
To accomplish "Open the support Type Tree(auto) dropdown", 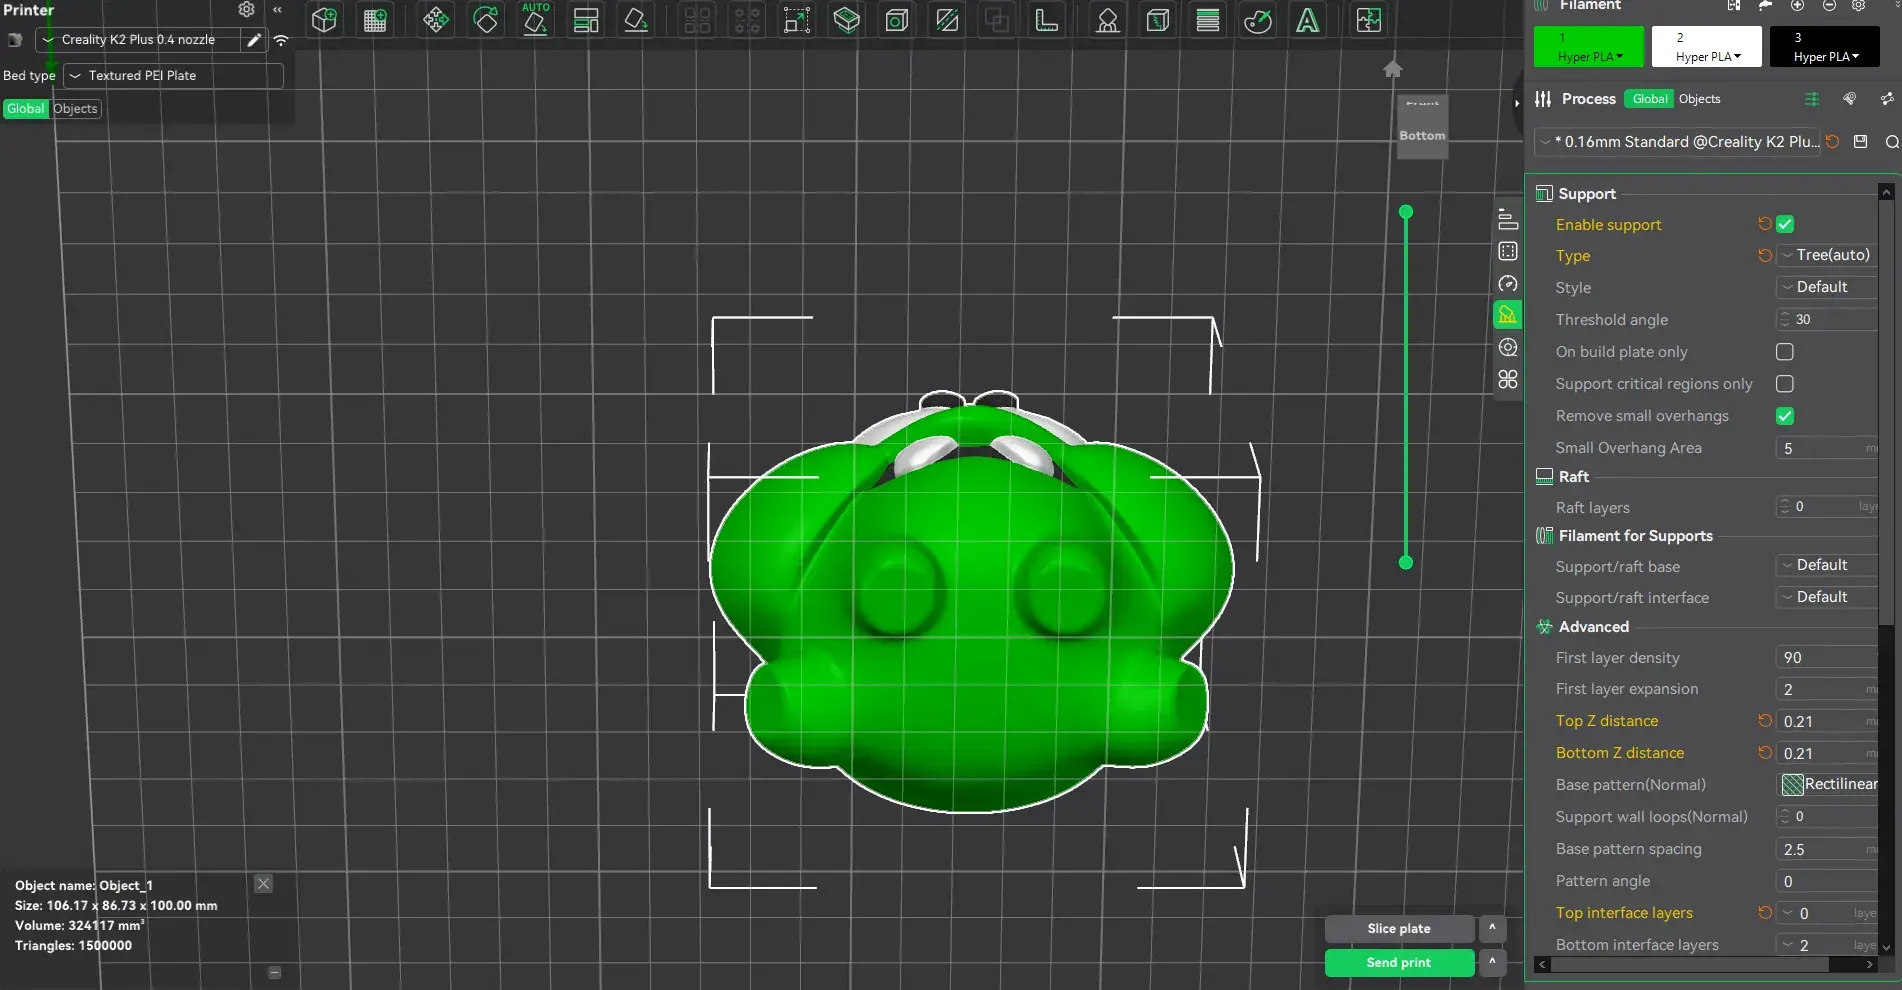I will click(x=1827, y=255).
